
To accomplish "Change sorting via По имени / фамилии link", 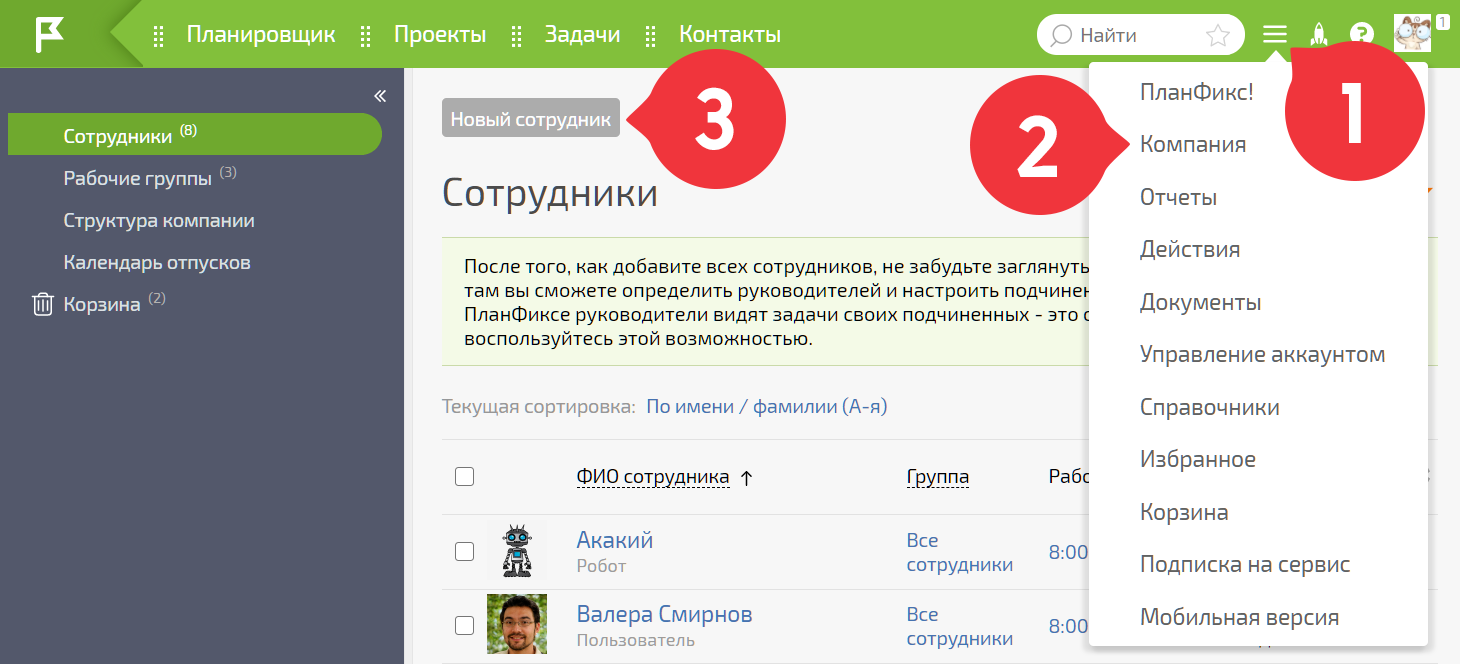I will click(767, 407).
